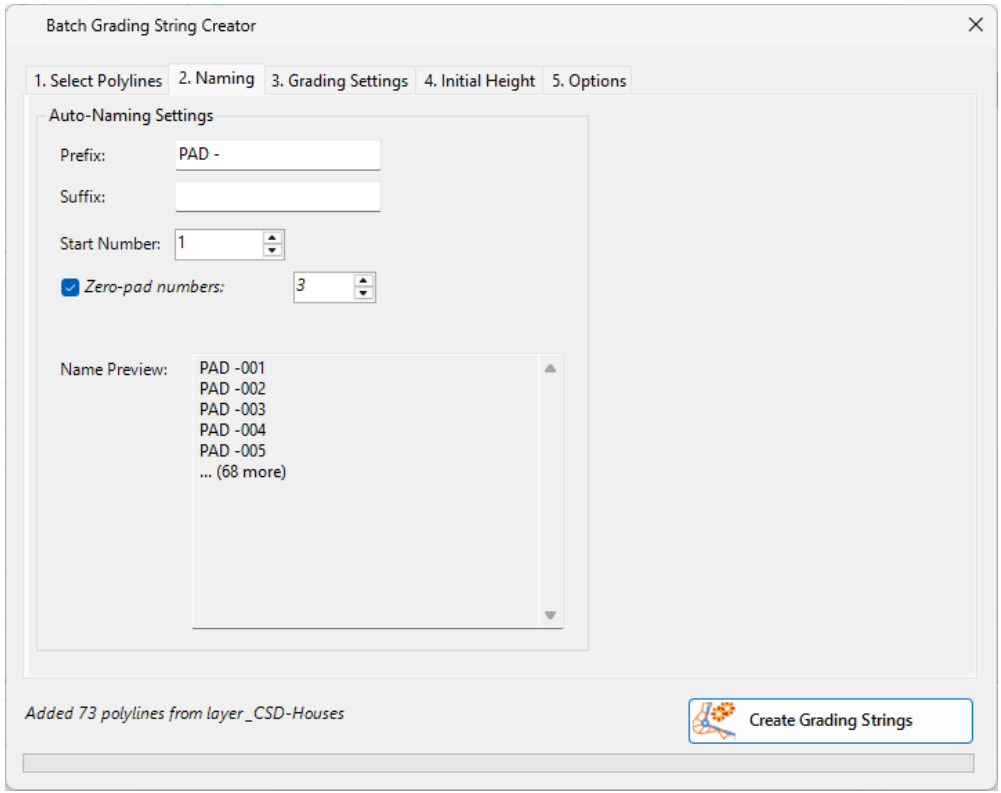This screenshot has width=1001, height=793.
Task: Uncheck the Zero-pad numbers checkbox
Action: [x=69, y=287]
